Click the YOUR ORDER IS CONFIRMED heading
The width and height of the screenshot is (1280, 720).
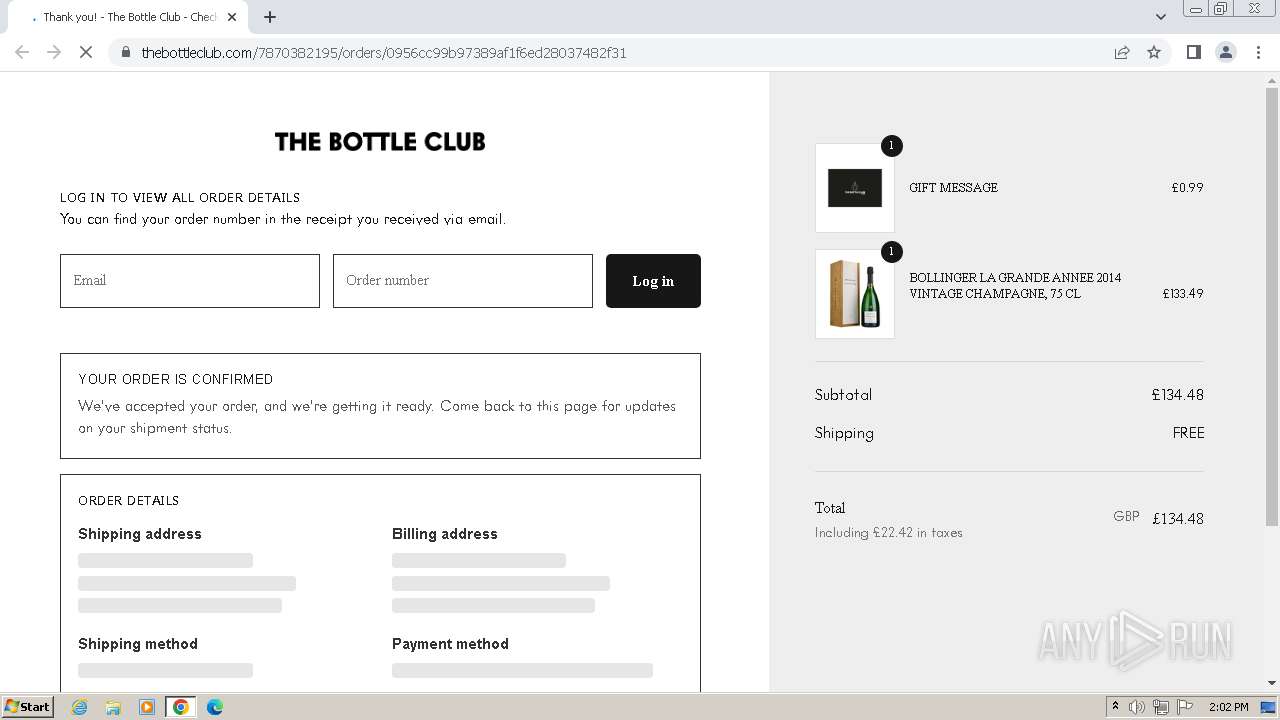pyautogui.click(x=176, y=380)
